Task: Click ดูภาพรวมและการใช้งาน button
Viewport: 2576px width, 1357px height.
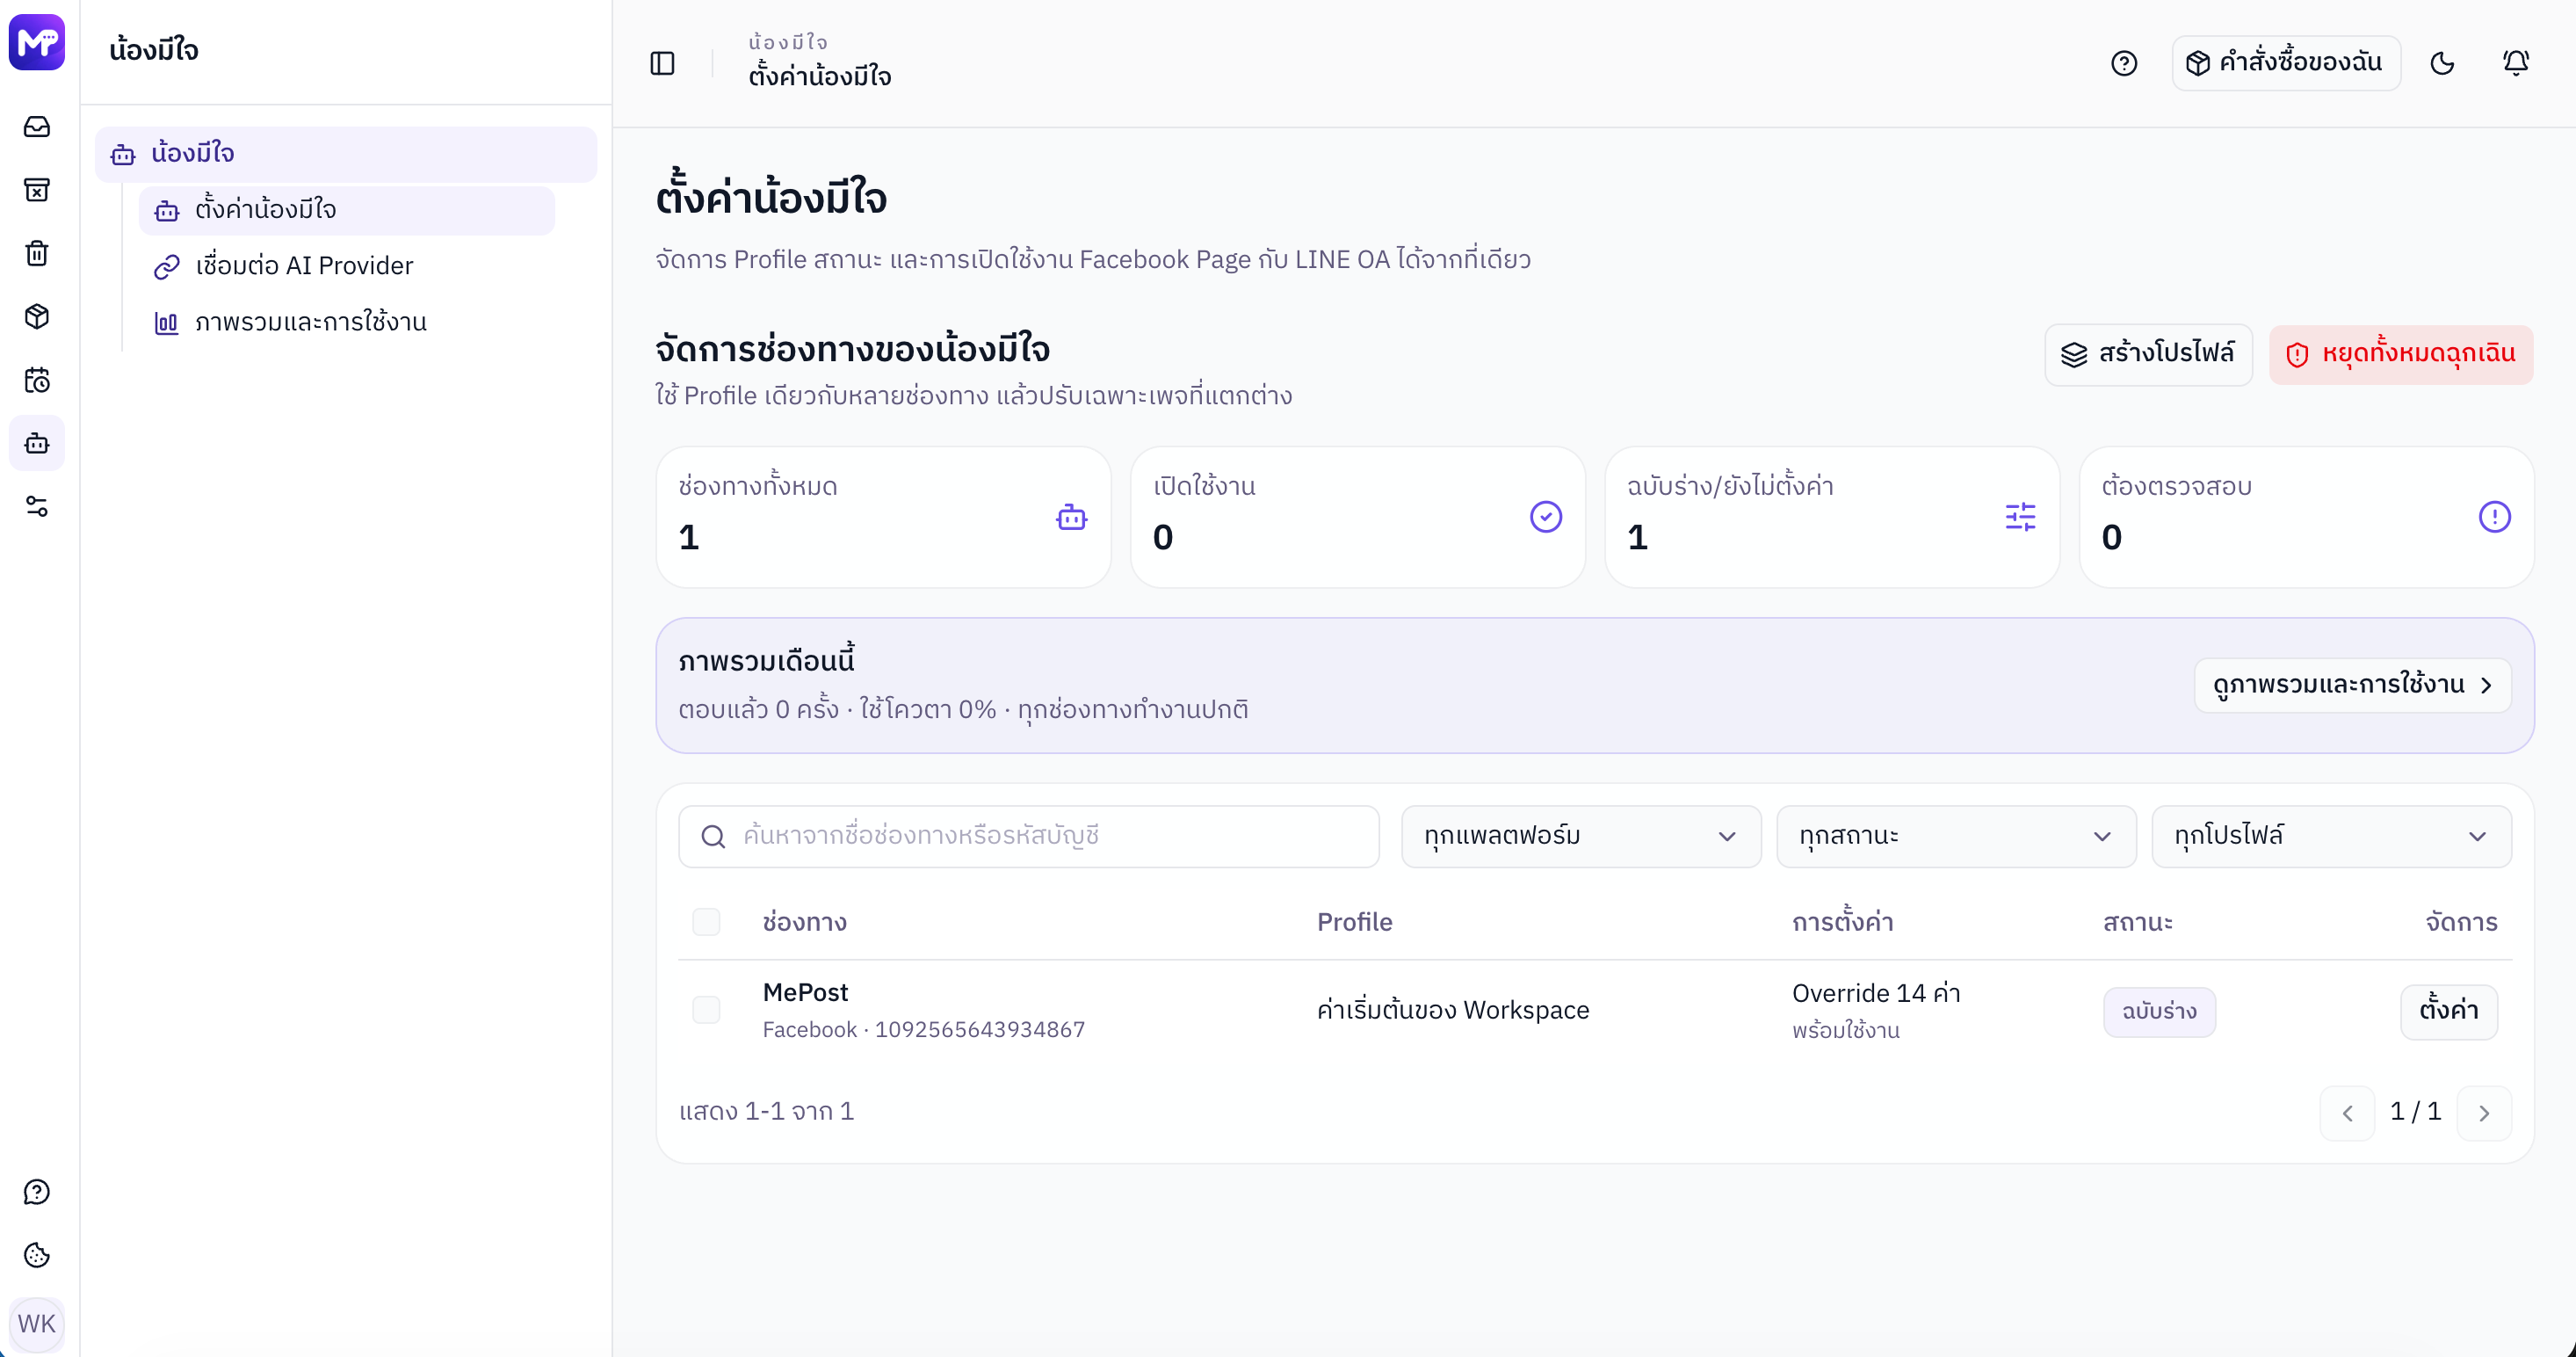Action: pos(2352,685)
